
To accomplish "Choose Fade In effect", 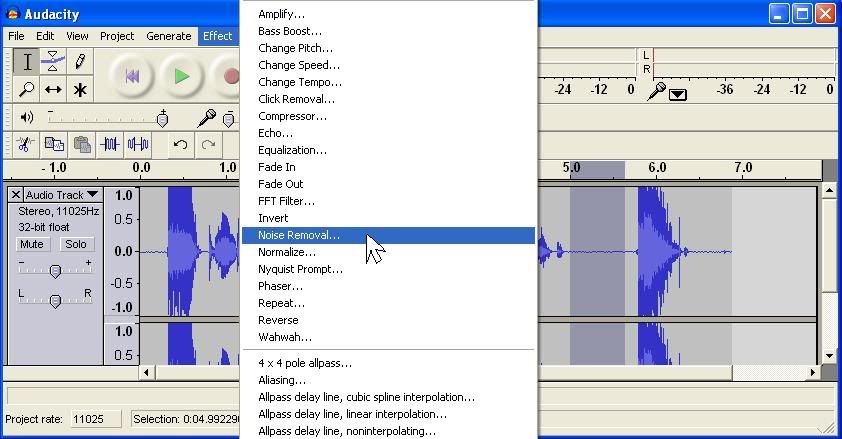I will click(x=388, y=167).
